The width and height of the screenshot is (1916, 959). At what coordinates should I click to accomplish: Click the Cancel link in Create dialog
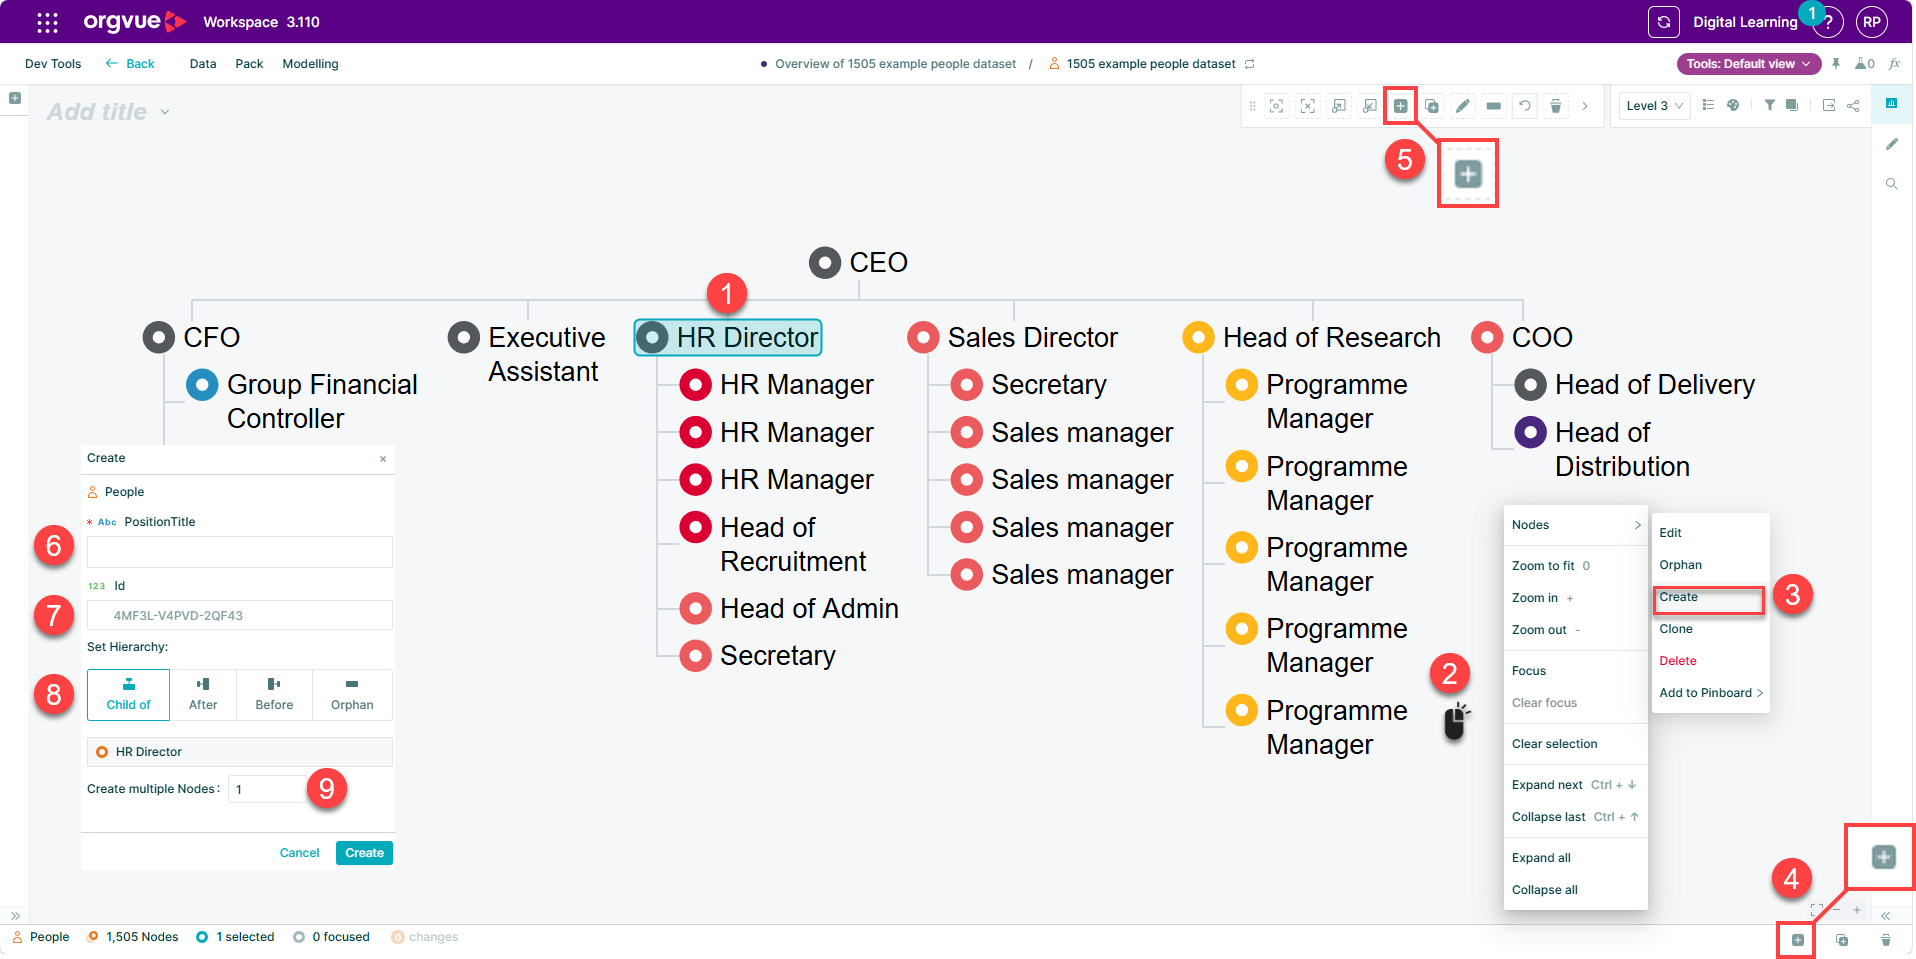(299, 853)
